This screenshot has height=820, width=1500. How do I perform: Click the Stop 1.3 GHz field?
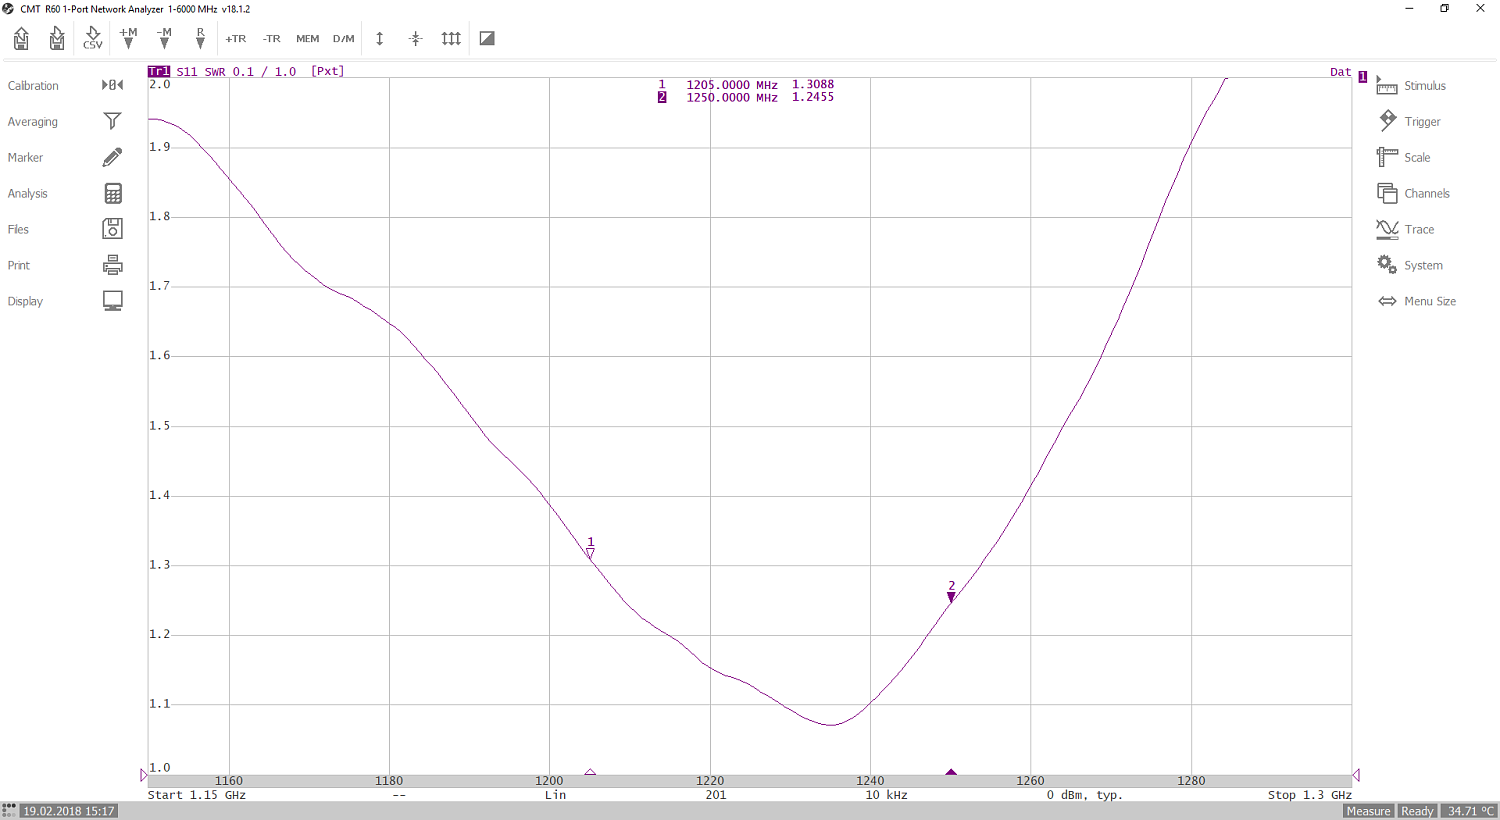point(1310,795)
